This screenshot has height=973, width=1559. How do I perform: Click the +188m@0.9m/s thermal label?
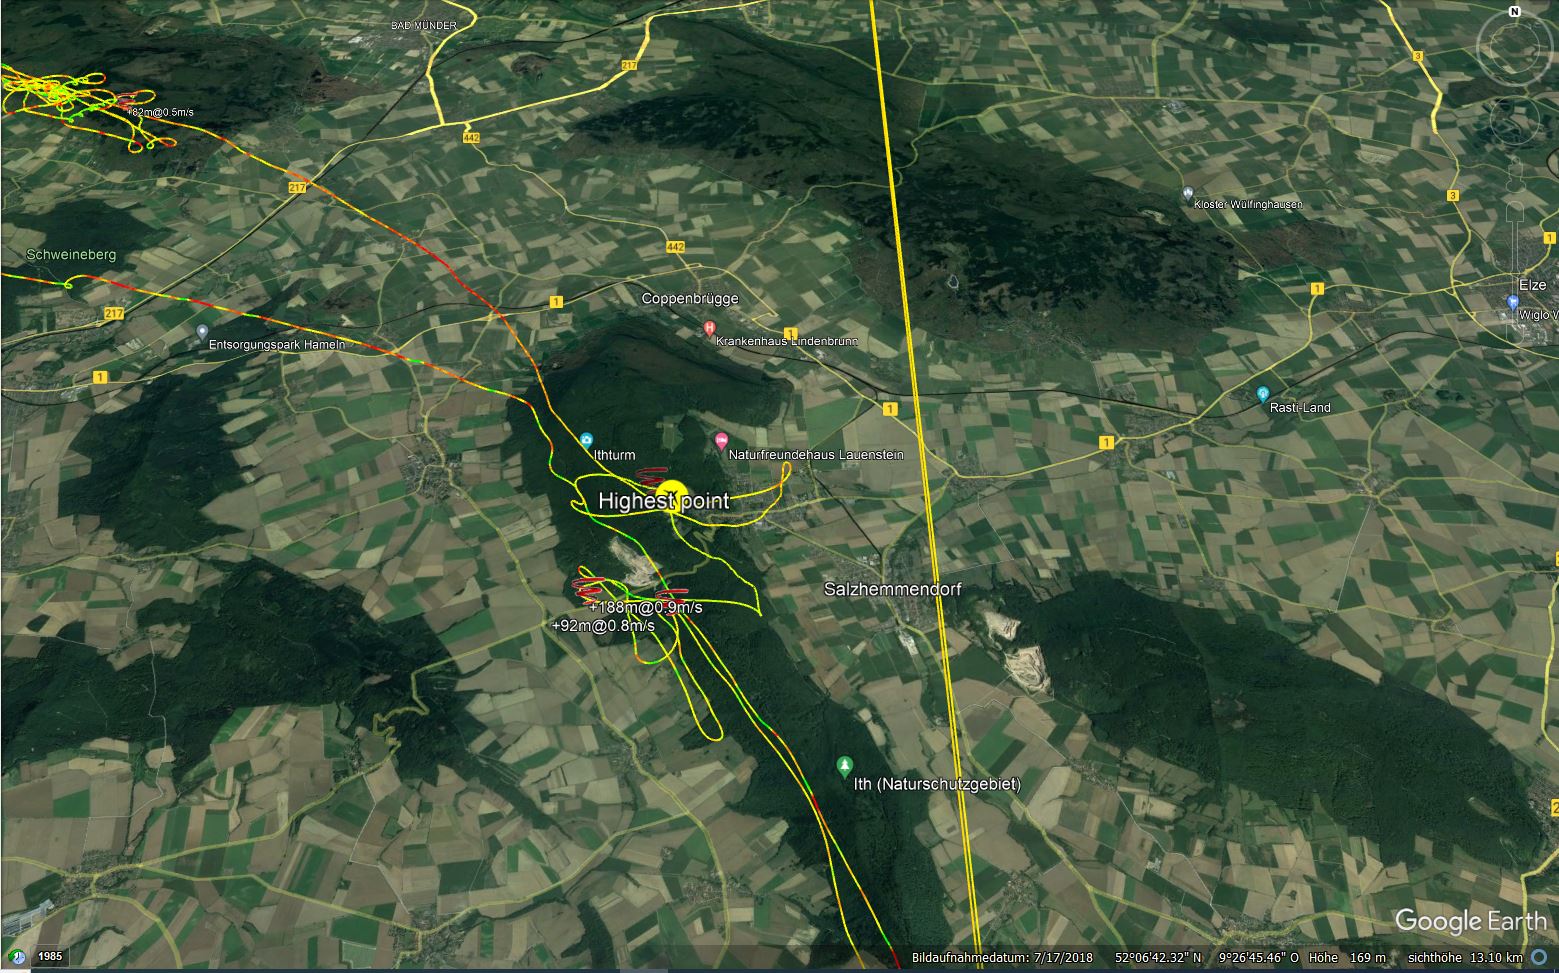point(645,607)
